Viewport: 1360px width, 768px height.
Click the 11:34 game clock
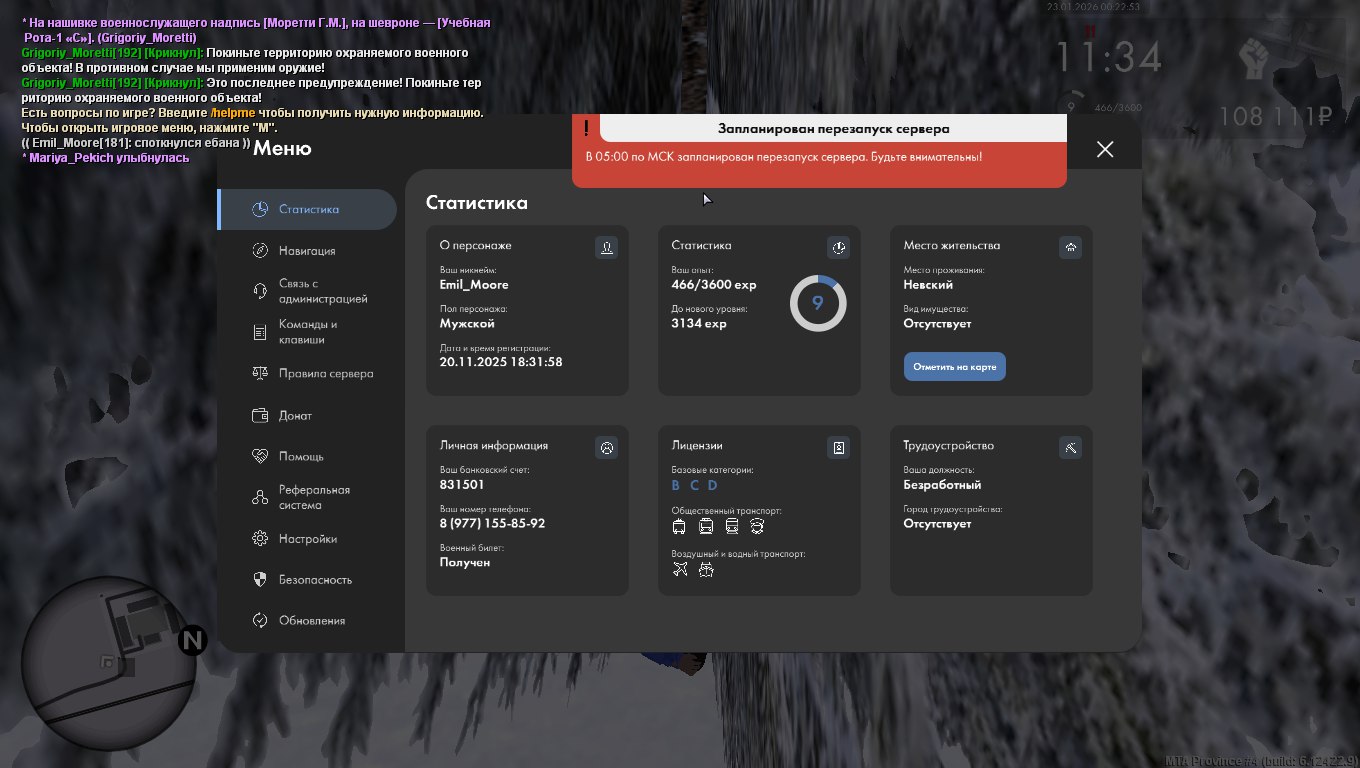tap(1109, 58)
